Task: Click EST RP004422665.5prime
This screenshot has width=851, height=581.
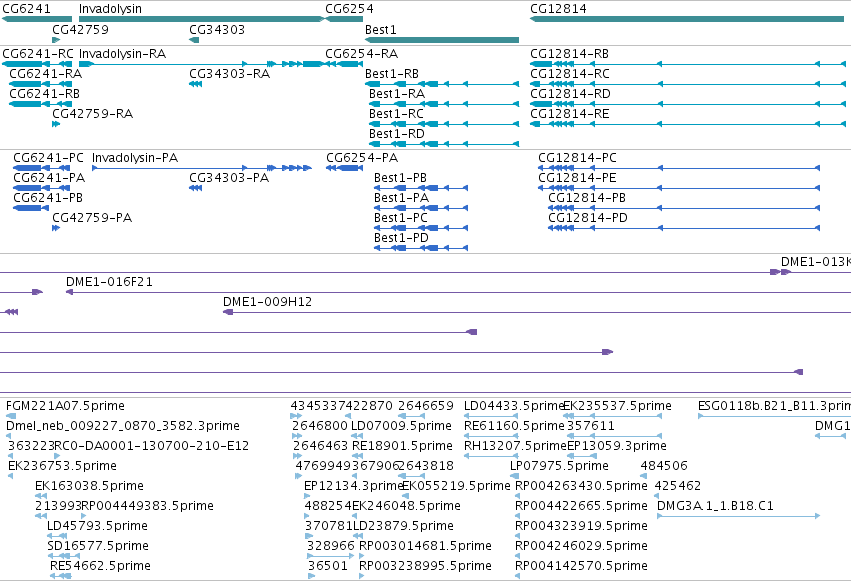Action: 581,506
